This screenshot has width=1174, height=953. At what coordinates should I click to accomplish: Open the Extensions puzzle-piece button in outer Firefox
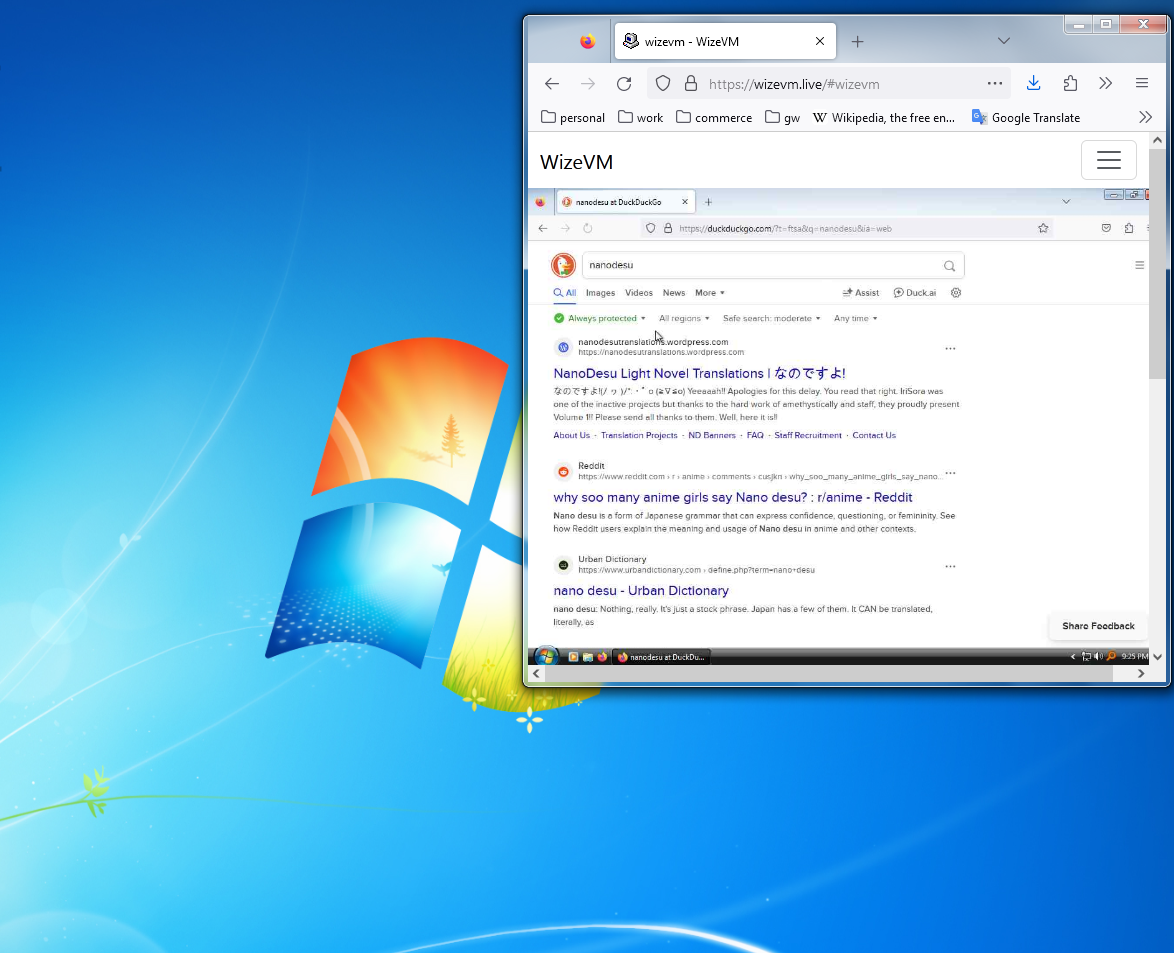pos(1070,84)
